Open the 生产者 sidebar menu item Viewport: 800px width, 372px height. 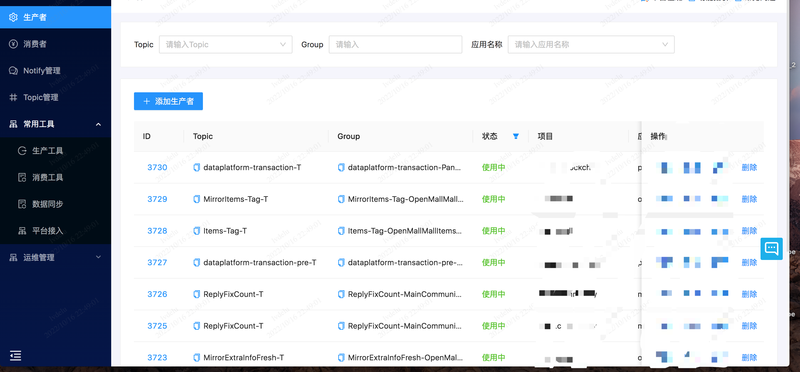[55, 17]
